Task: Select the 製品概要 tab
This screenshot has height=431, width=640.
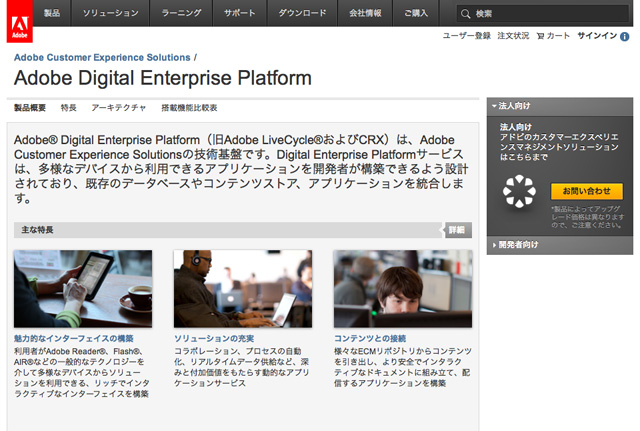Action: [30, 108]
